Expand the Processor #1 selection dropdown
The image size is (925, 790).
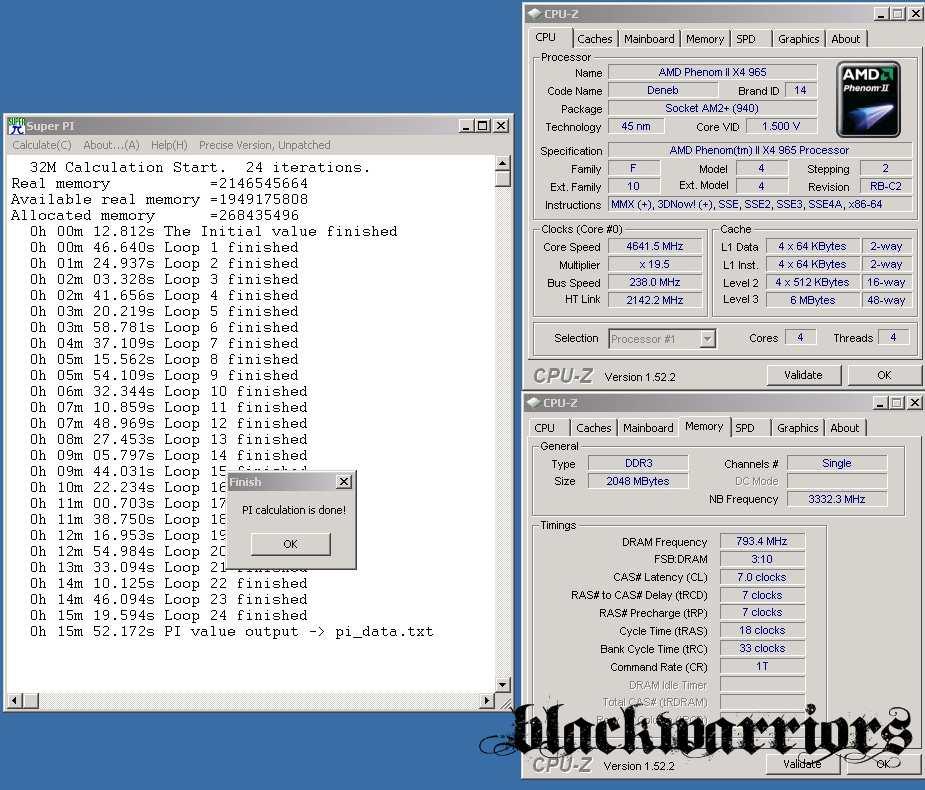tap(707, 339)
